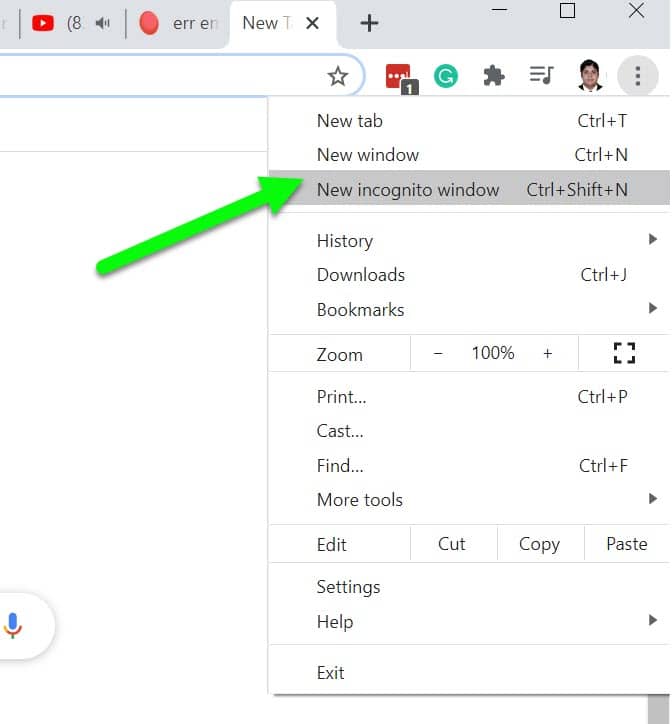Screen dimensions: 672x724
Task: Select Find... menu entry
Action: pyautogui.click(x=469, y=465)
